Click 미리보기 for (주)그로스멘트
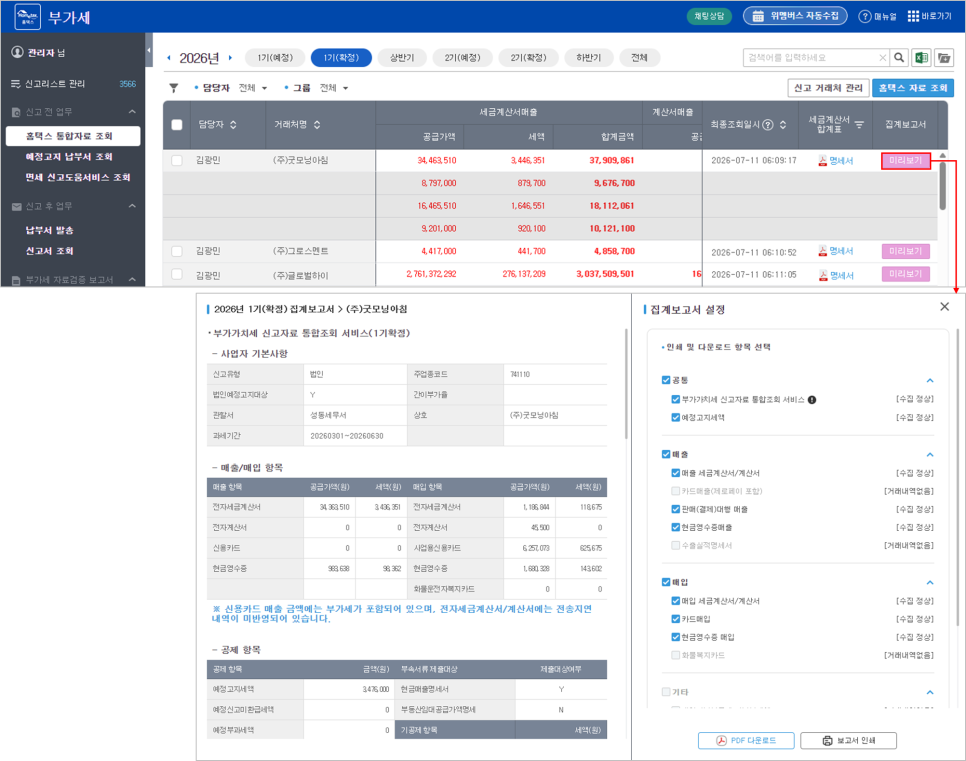The width and height of the screenshot is (966, 761). [906, 251]
